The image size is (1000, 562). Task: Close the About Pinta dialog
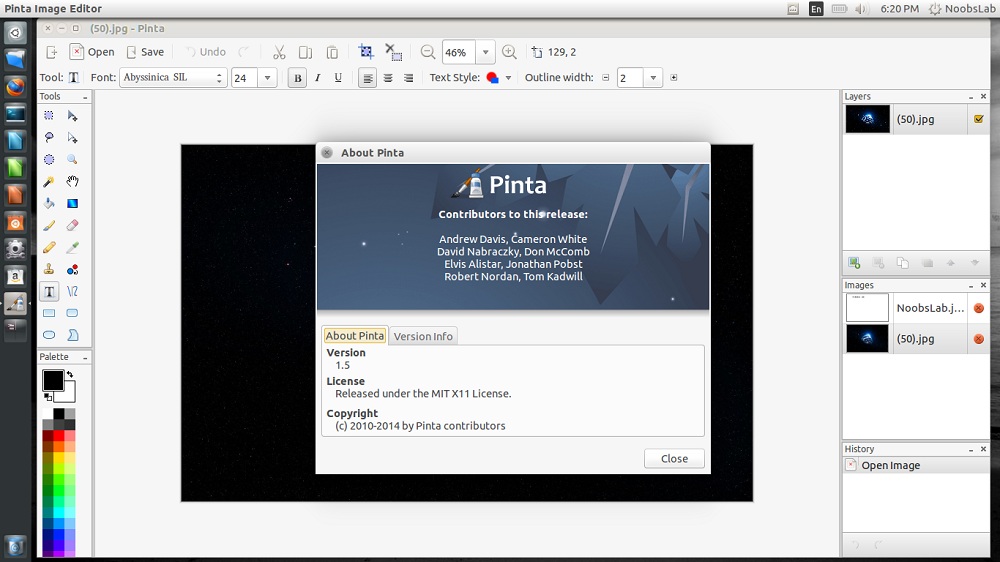[674, 458]
